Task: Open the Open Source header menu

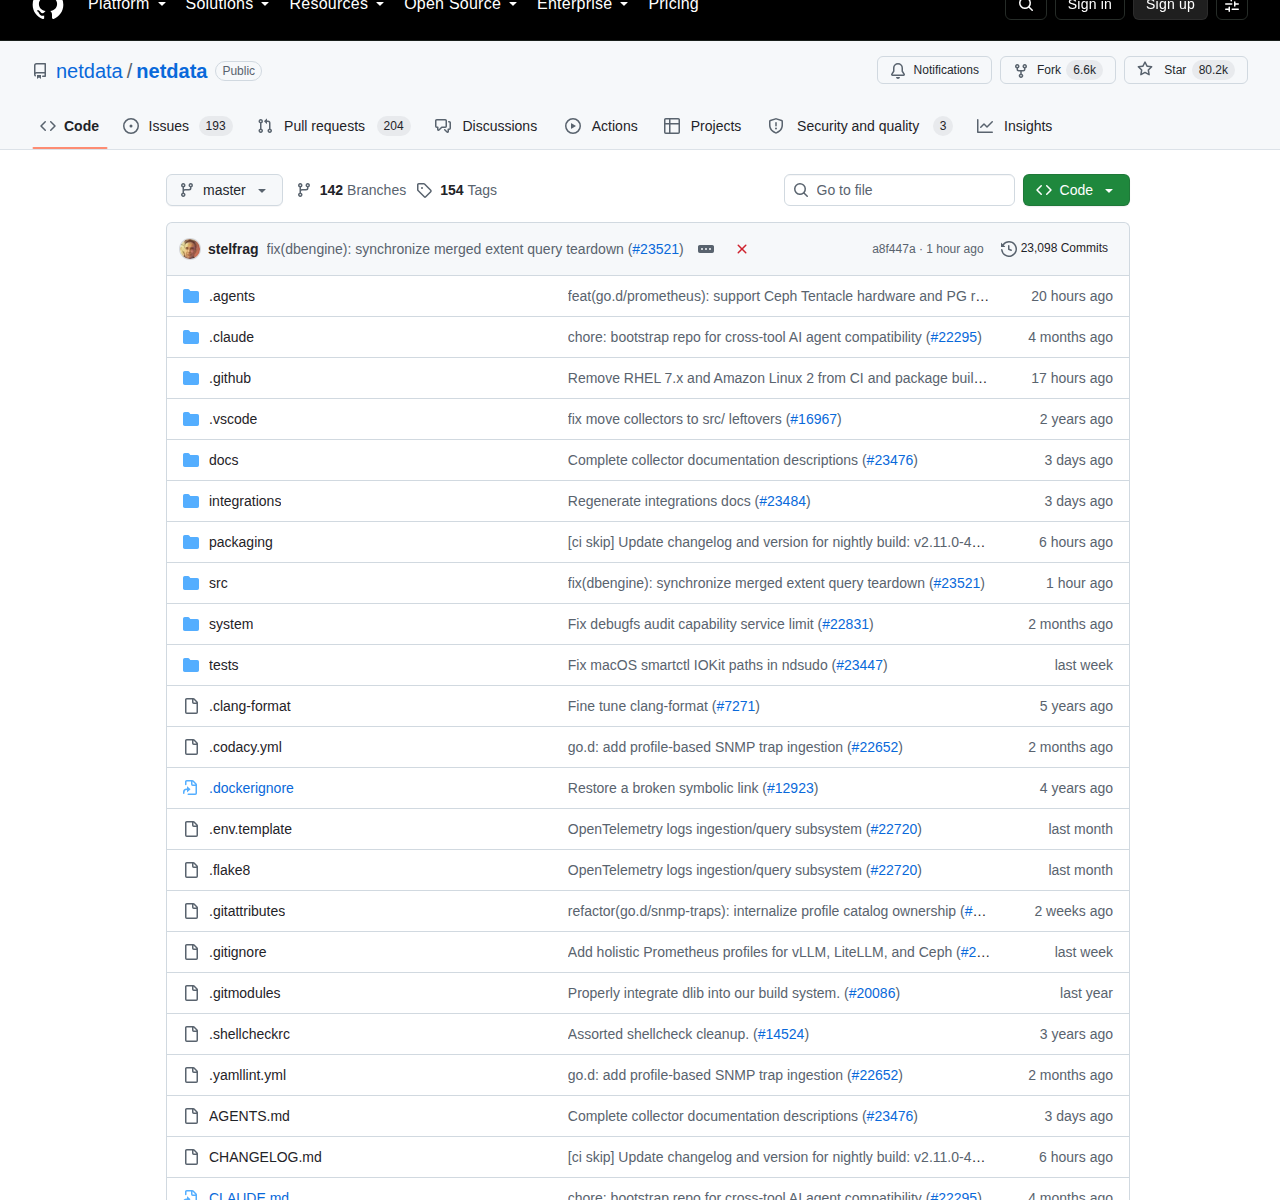Action: (x=460, y=5)
